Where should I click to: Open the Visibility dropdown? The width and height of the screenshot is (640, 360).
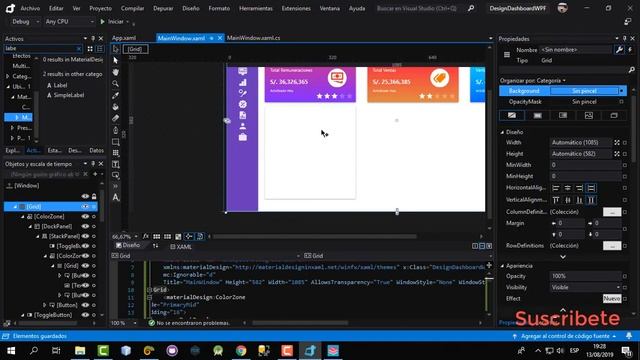tap(586, 287)
